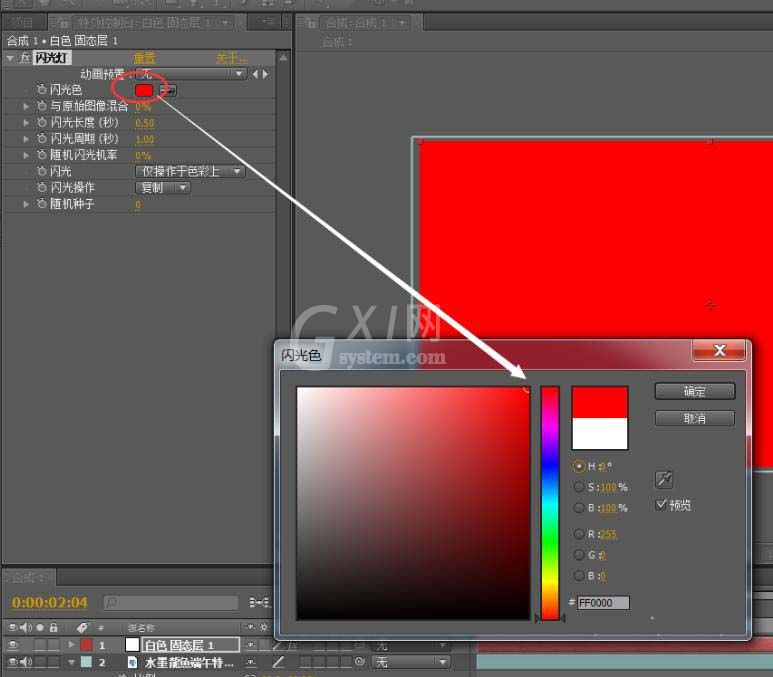Viewport: 773px width, 677px height.
Task: Open the parent dropdown of layer 2
Action: point(411,662)
